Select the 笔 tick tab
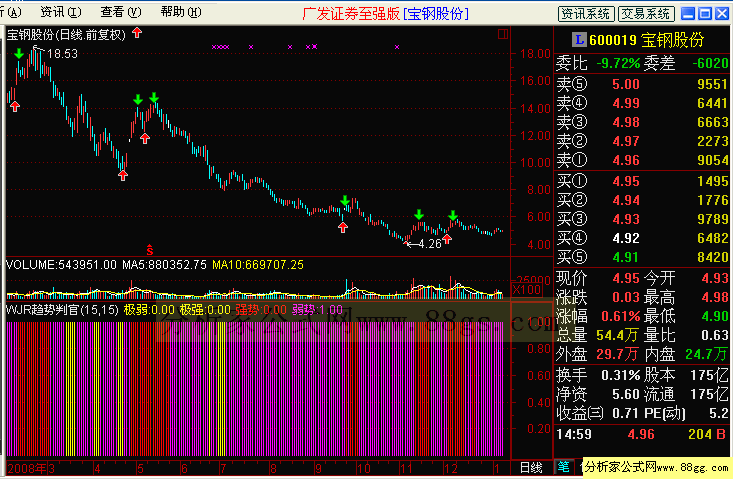Viewport: 733px width, 479px height. [564, 466]
